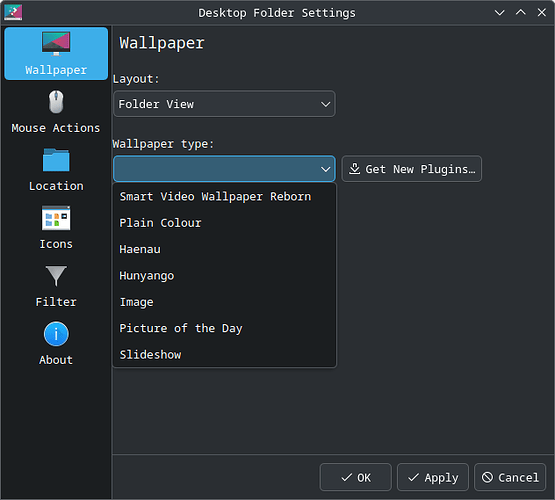Image resolution: width=555 pixels, height=500 pixels.
Task: Click the app icon in title bar
Action: (x=13, y=12)
